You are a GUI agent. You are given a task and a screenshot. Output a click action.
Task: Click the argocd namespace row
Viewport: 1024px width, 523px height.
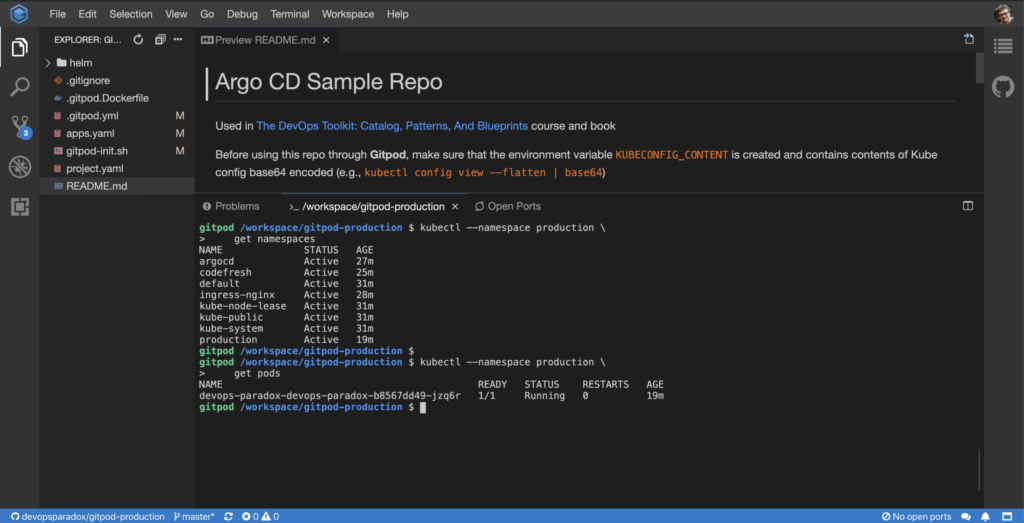pyautogui.click(x=286, y=261)
